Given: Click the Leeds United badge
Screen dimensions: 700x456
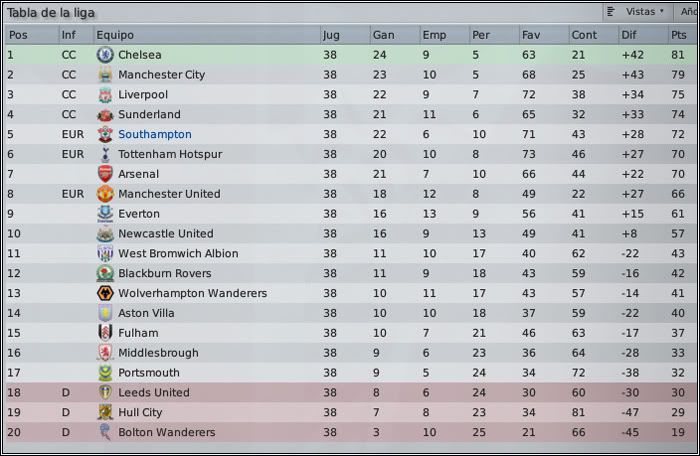Looking at the screenshot, I should [105, 393].
